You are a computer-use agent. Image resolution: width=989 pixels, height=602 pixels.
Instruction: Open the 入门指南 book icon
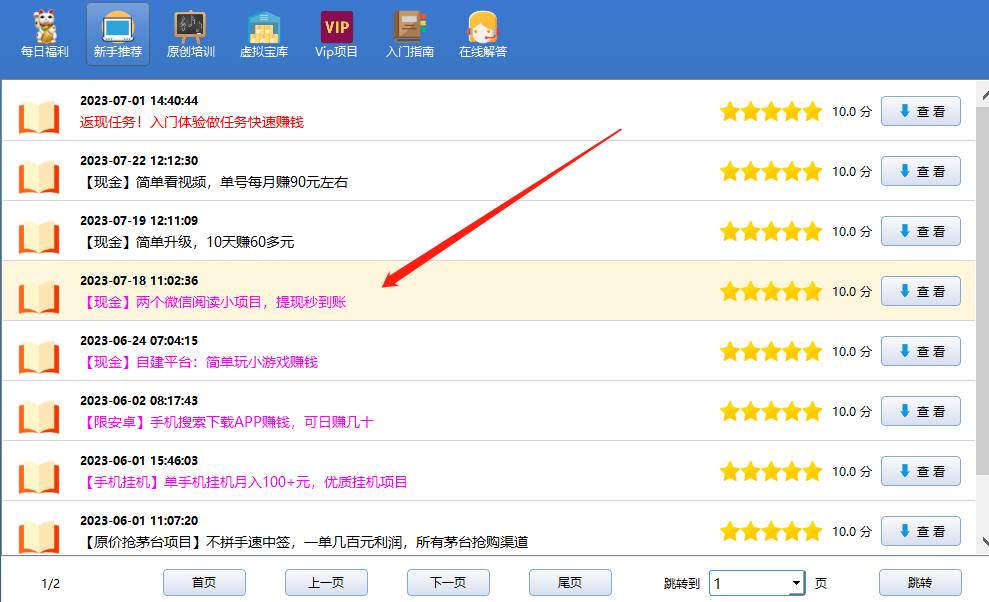point(410,35)
